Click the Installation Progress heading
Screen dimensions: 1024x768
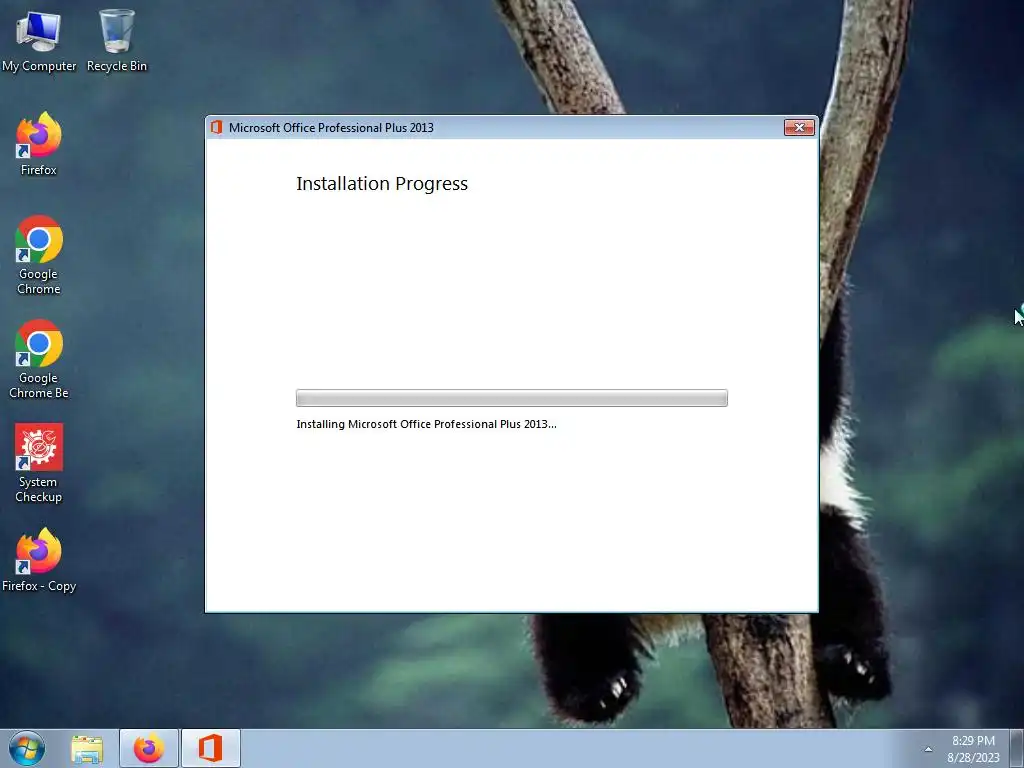tap(382, 184)
